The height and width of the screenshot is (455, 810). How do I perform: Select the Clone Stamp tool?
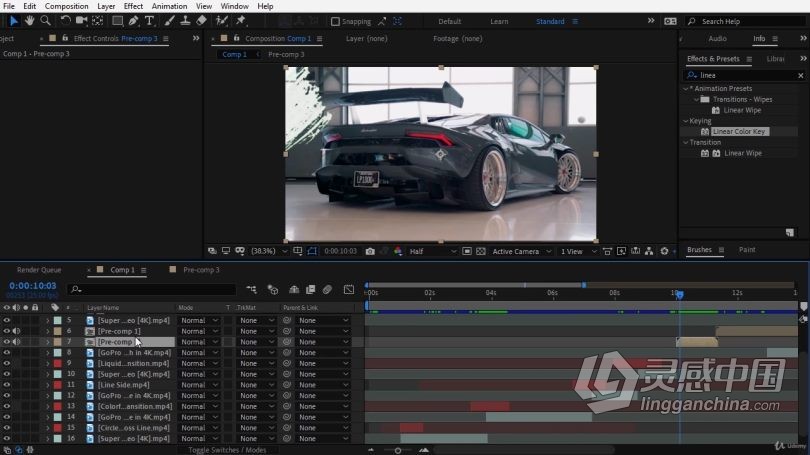185,21
